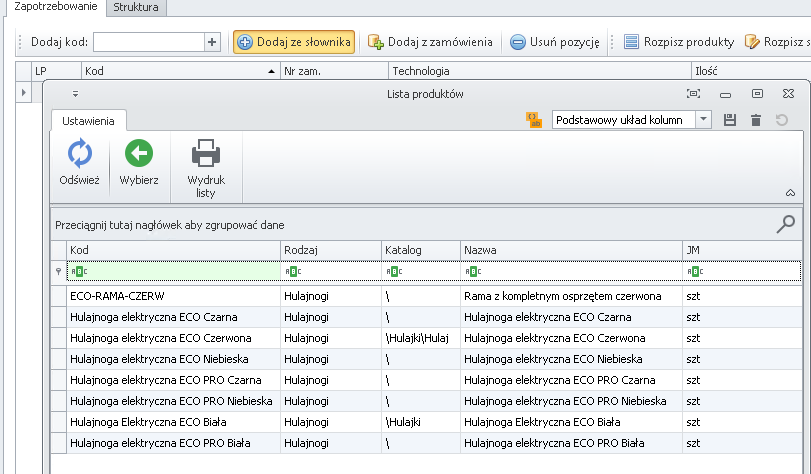Select the Ustawienia ribbon tab
This screenshot has height=474, width=811.
(x=88, y=121)
